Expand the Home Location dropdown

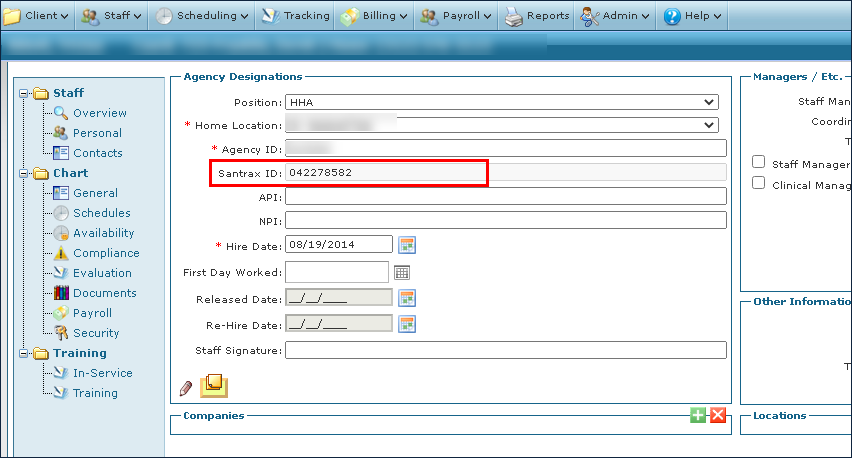click(501, 125)
